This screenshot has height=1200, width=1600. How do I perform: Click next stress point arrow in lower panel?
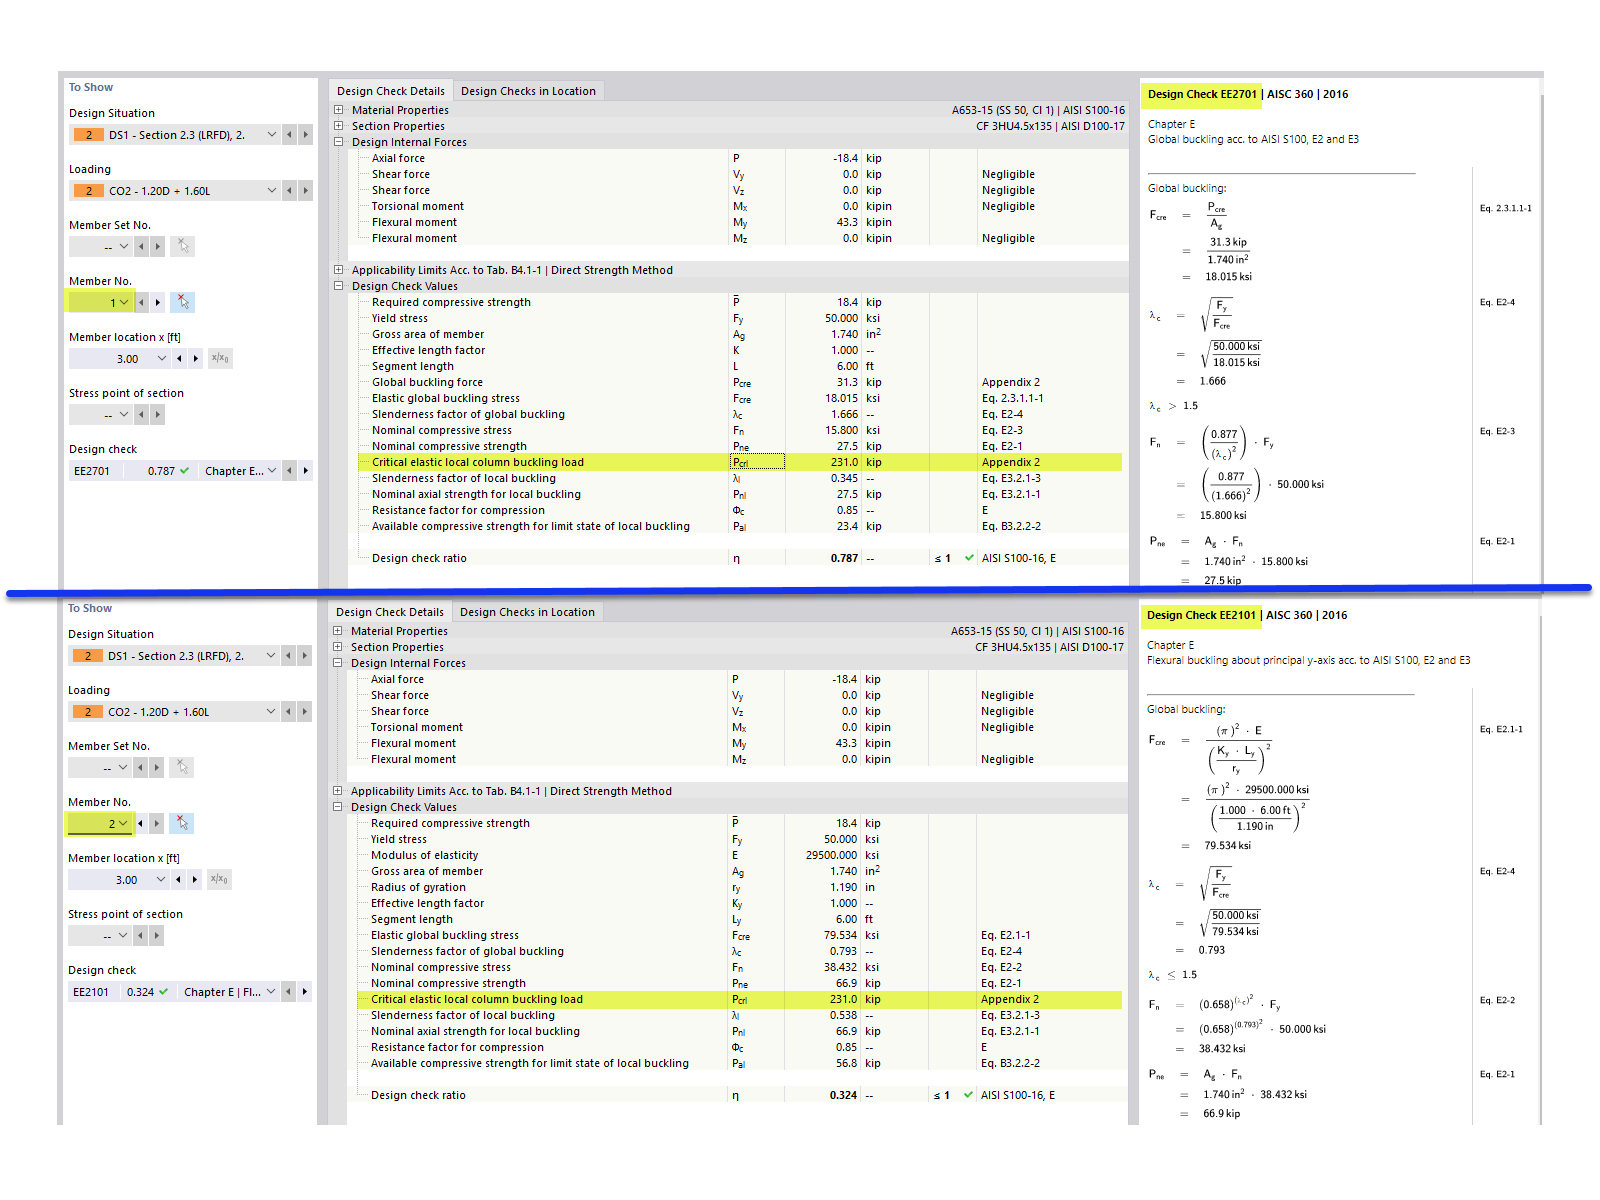coord(157,935)
